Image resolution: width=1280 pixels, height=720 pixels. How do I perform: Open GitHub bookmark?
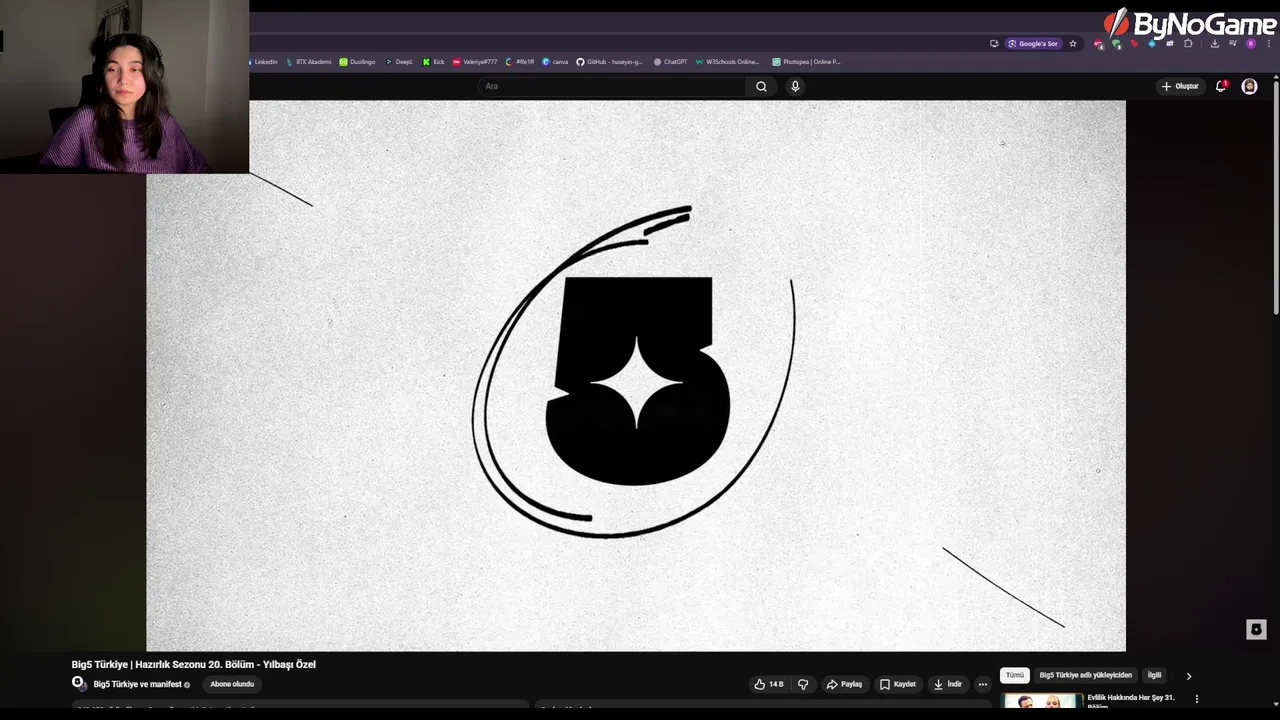pos(610,62)
